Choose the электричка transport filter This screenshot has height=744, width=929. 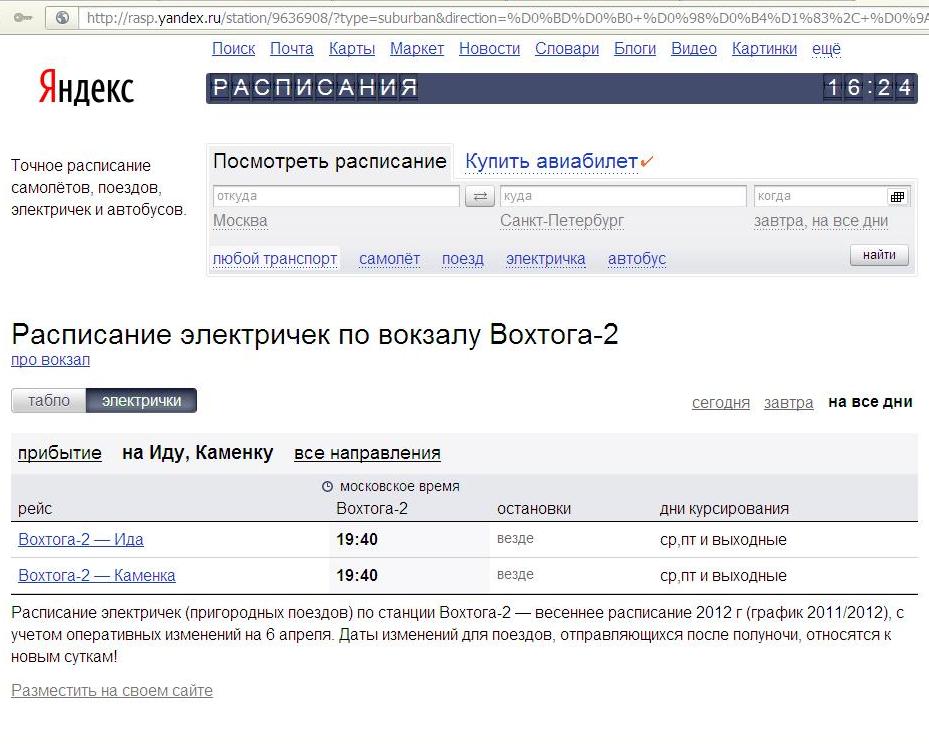(x=545, y=259)
